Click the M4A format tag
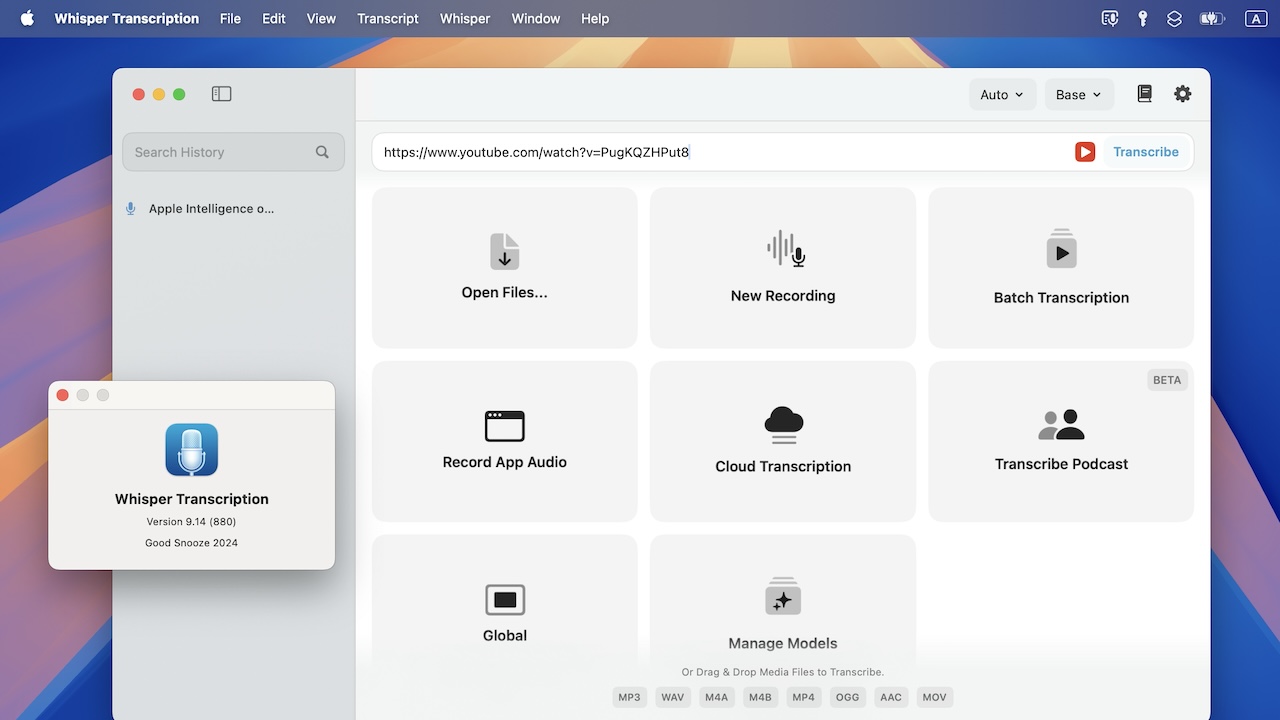Image resolution: width=1280 pixels, height=720 pixels. 716,697
